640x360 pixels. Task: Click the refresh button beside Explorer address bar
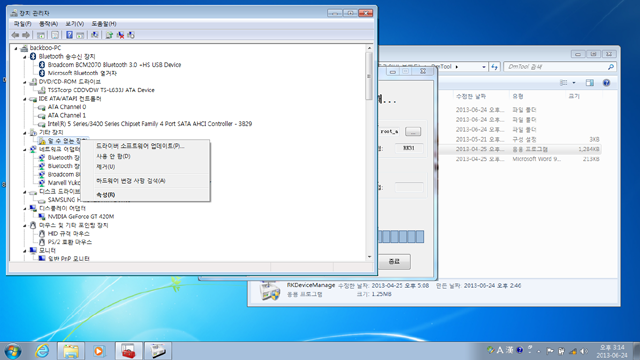(495, 67)
